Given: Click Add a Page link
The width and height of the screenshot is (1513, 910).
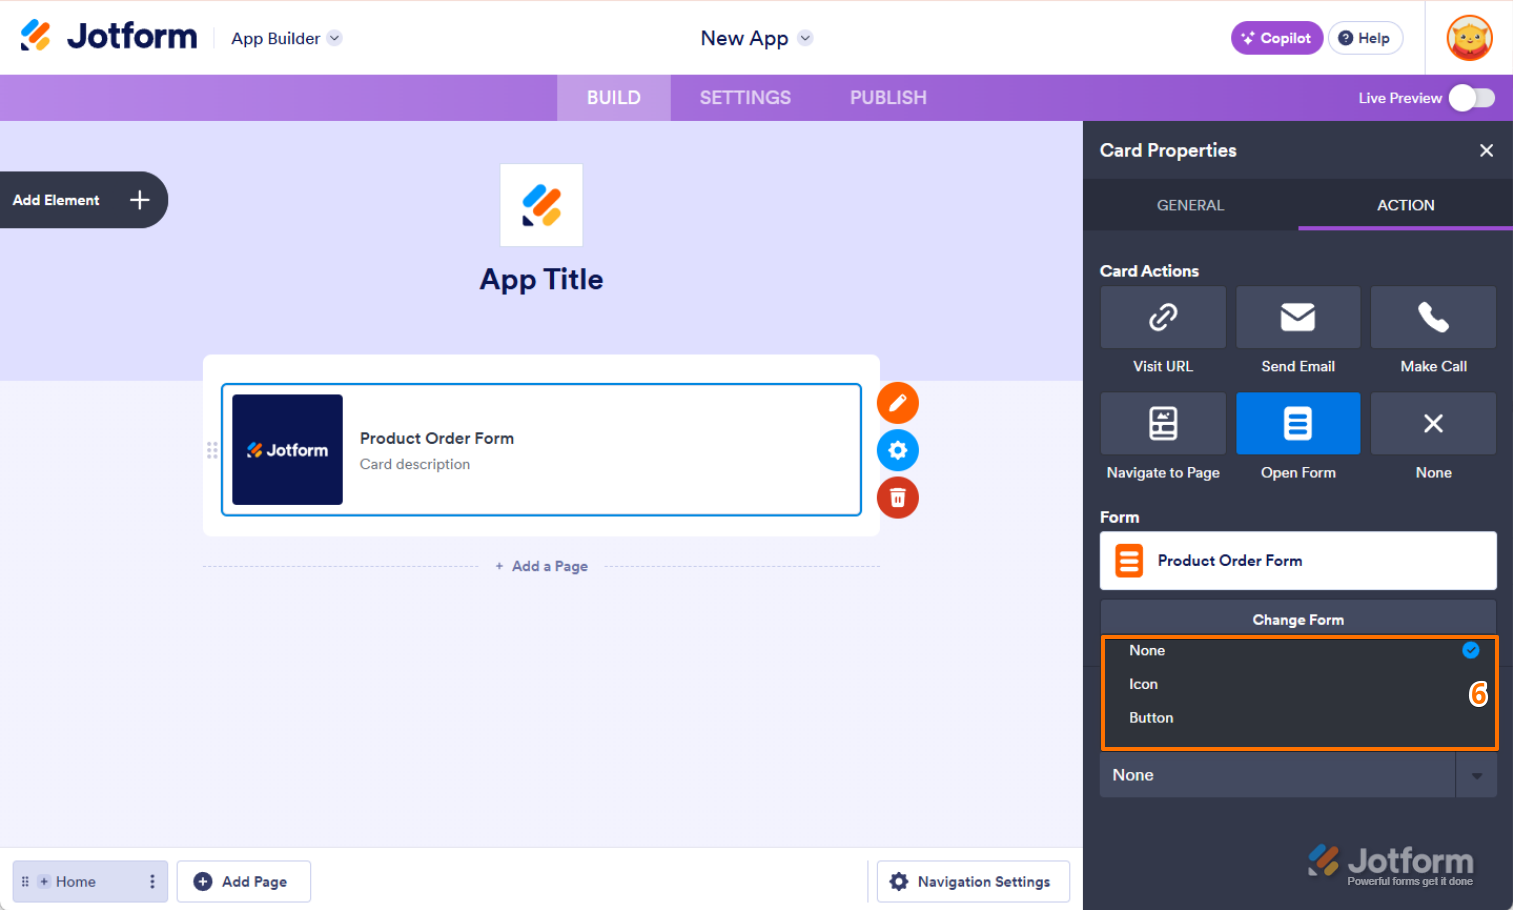Looking at the screenshot, I should click(541, 566).
